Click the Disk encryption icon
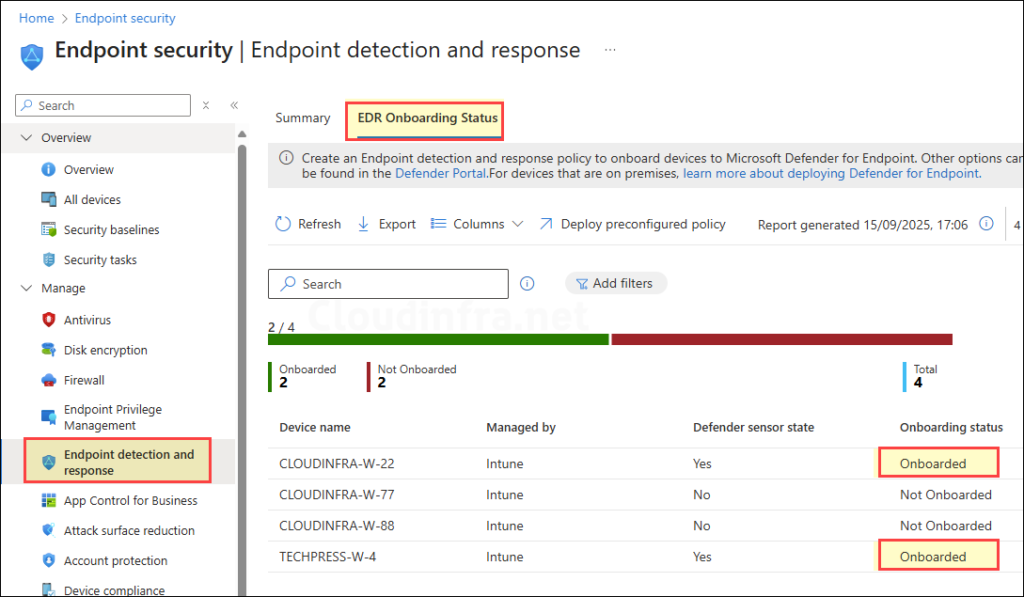This screenshot has width=1024, height=597. [x=48, y=349]
